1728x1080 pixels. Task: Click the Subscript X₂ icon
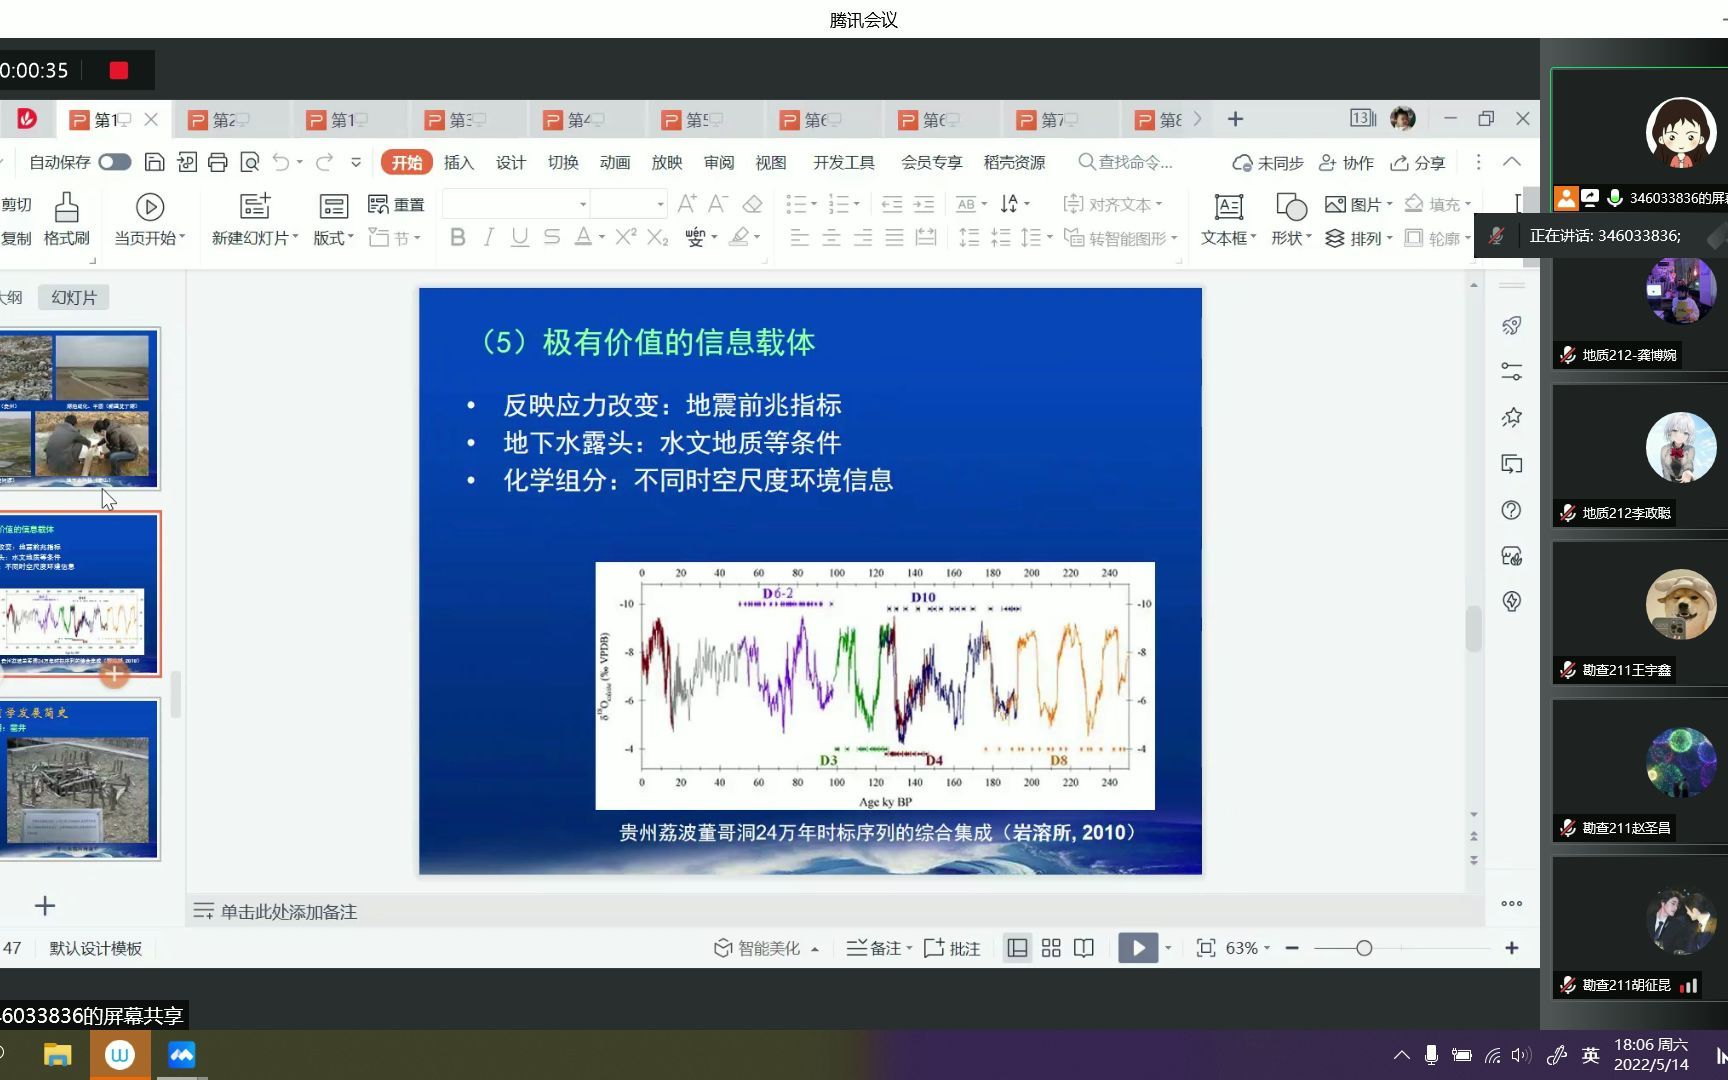point(657,237)
